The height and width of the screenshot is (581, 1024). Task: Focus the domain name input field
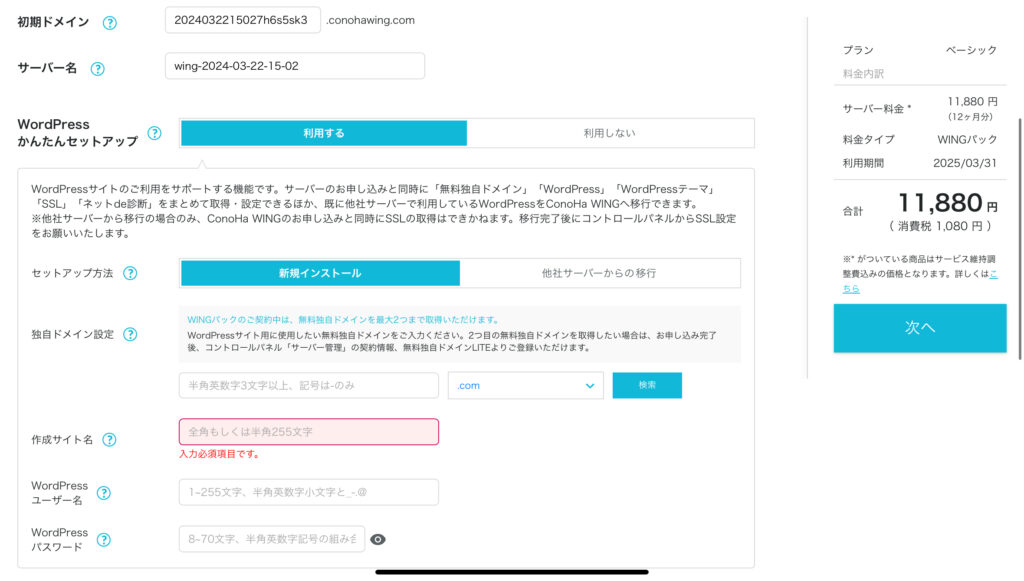point(308,386)
